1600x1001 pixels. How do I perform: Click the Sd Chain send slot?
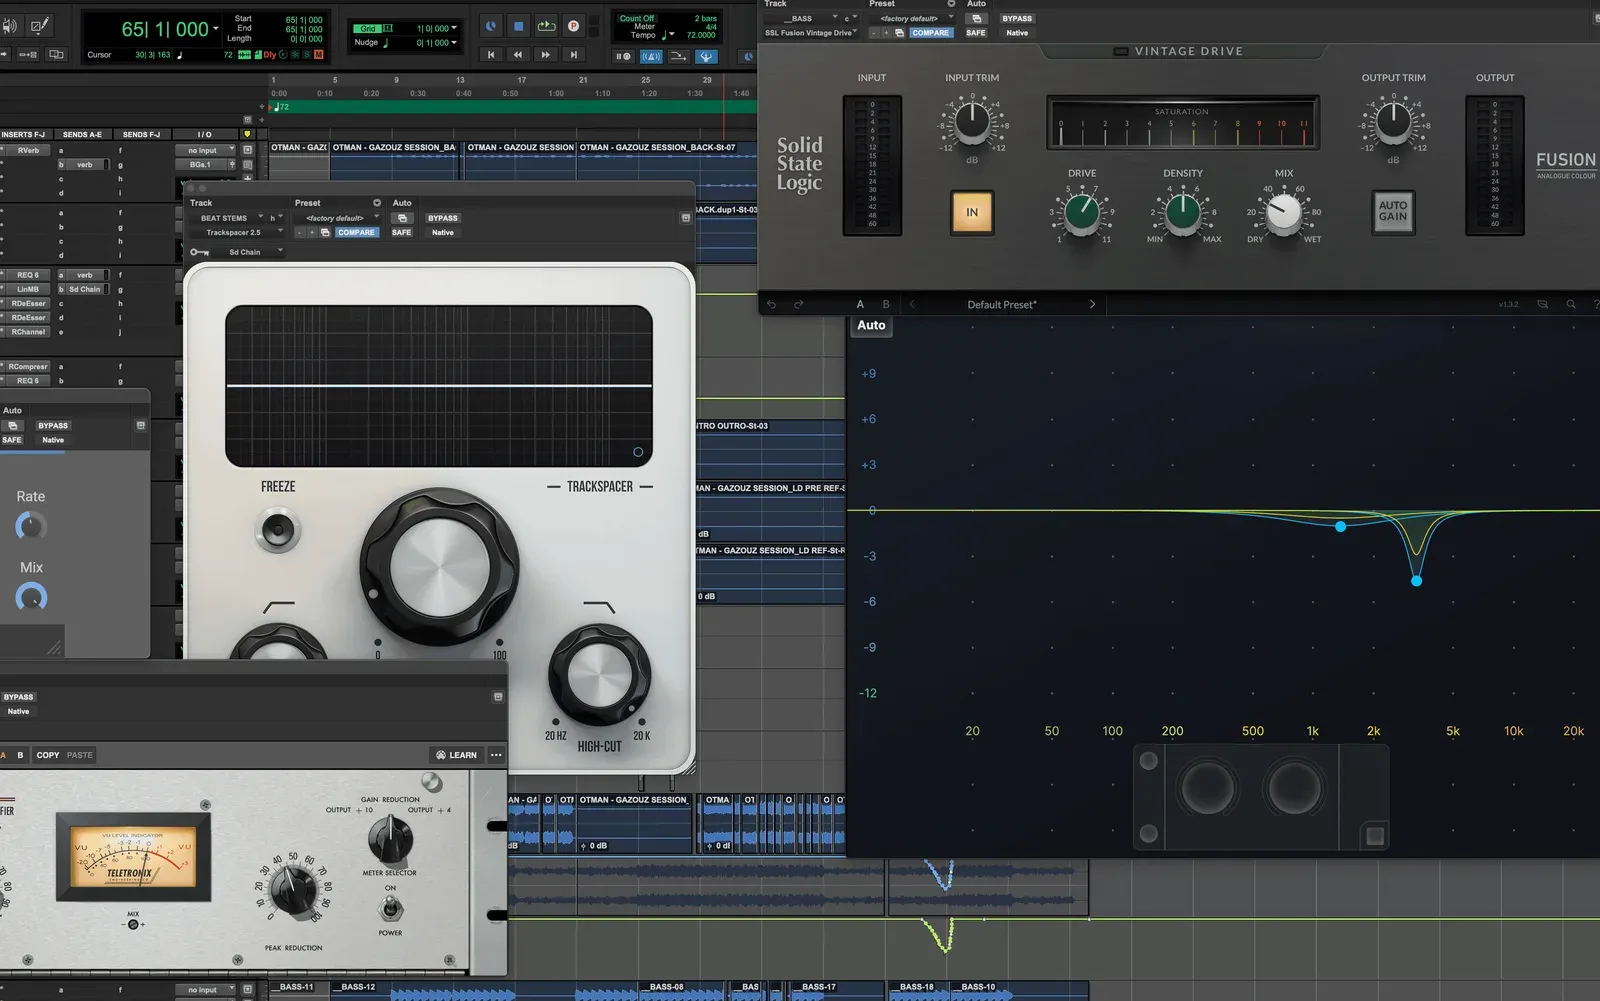[x=85, y=289]
